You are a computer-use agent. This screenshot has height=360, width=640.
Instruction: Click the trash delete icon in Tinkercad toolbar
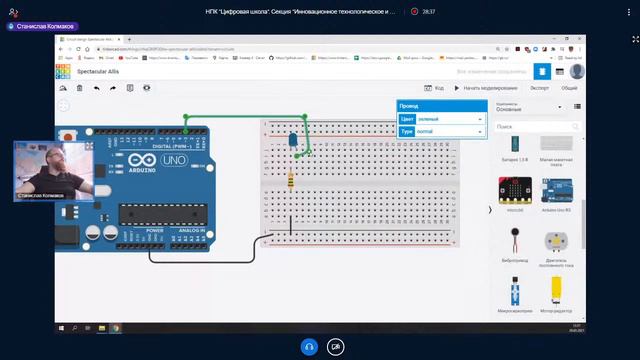[x=80, y=88]
